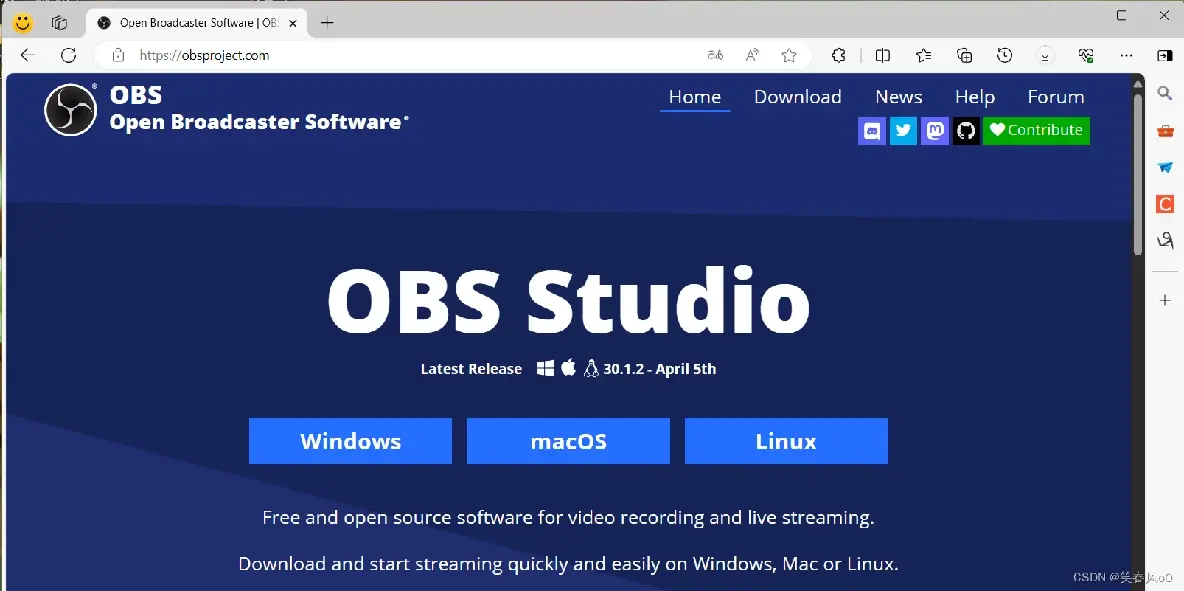
Task: Click the Open Broadcaster Software site title
Action: (x=259, y=122)
